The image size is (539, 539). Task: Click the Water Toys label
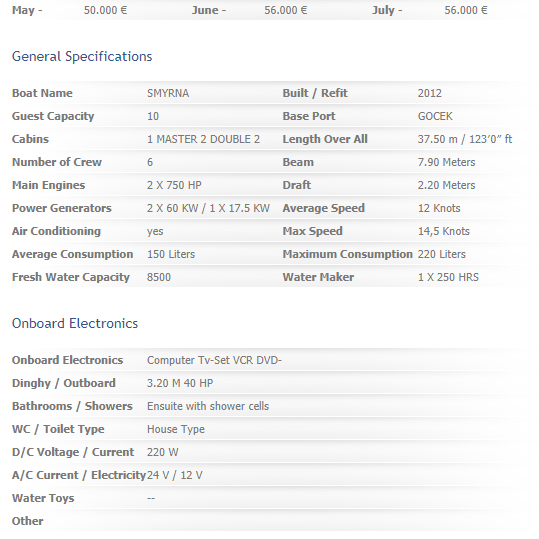click(x=43, y=498)
